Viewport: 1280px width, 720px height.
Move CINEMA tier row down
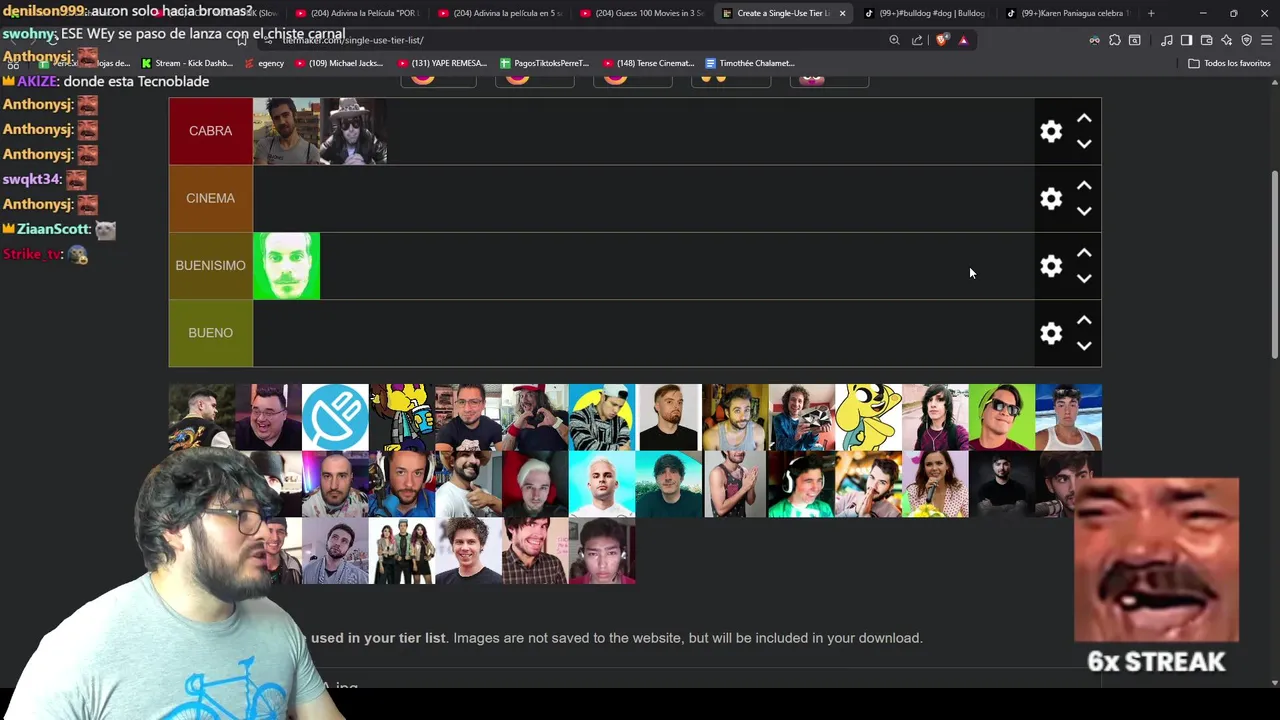click(1084, 211)
